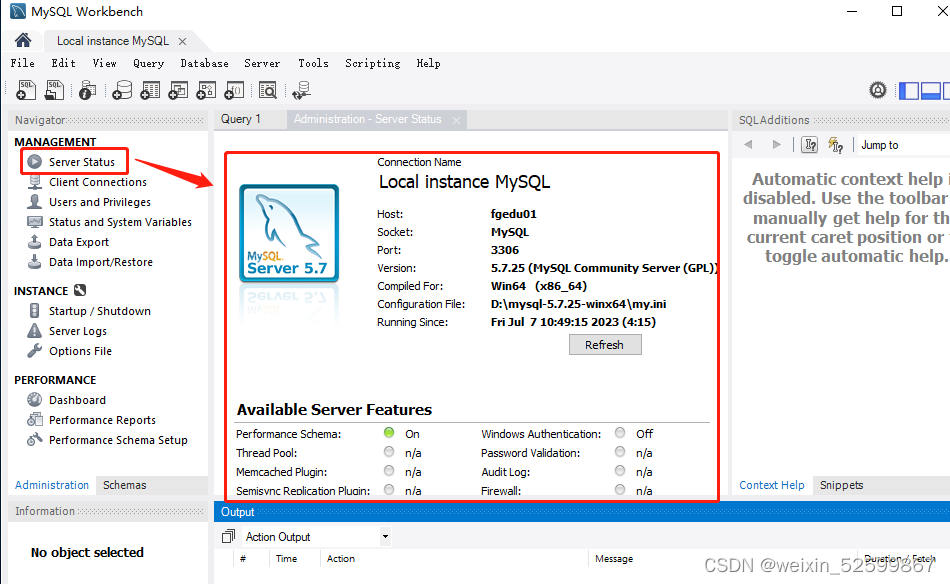
Task: Toggle automatic context help
Action: tap(835, 145)
